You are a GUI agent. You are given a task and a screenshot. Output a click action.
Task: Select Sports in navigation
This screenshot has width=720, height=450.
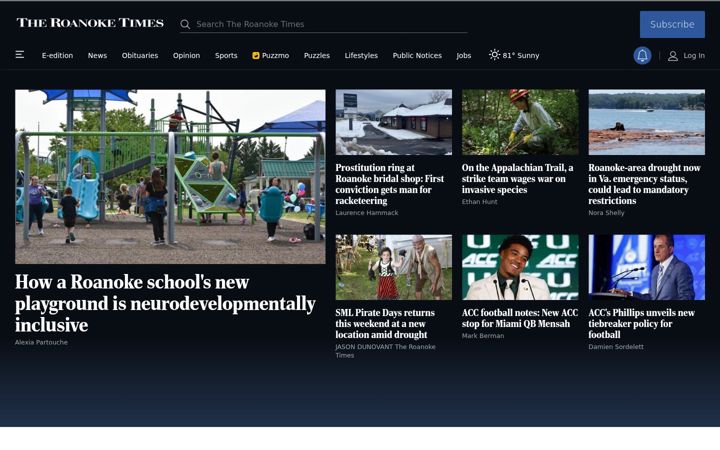[x=226, y=56]
